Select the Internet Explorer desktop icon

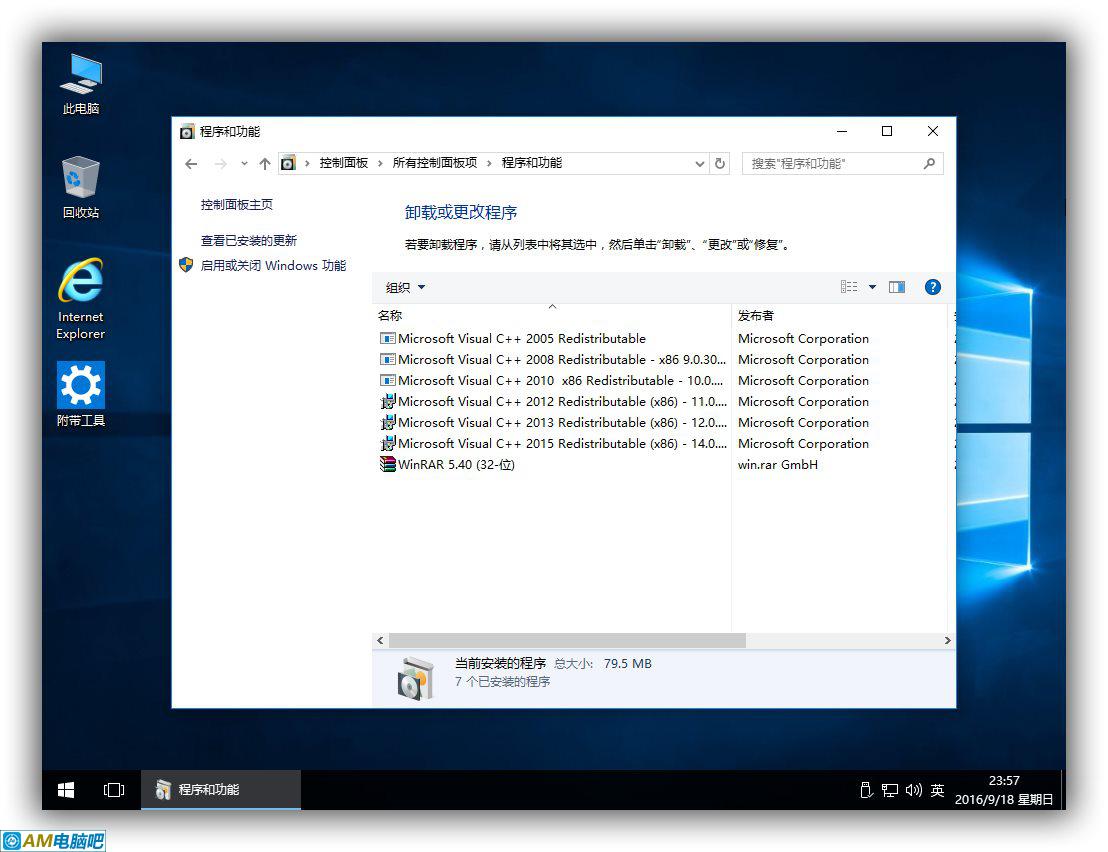point(81,299)
